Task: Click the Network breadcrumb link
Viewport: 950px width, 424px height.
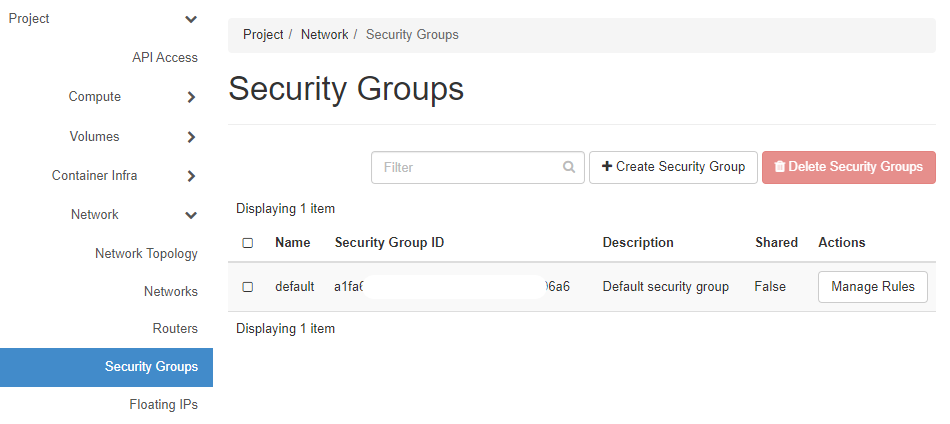Action: point(324,34)
